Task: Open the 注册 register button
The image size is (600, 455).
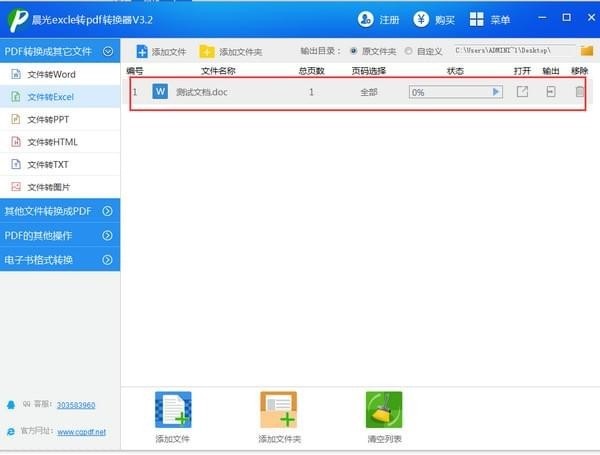Action: coord(378,19)
